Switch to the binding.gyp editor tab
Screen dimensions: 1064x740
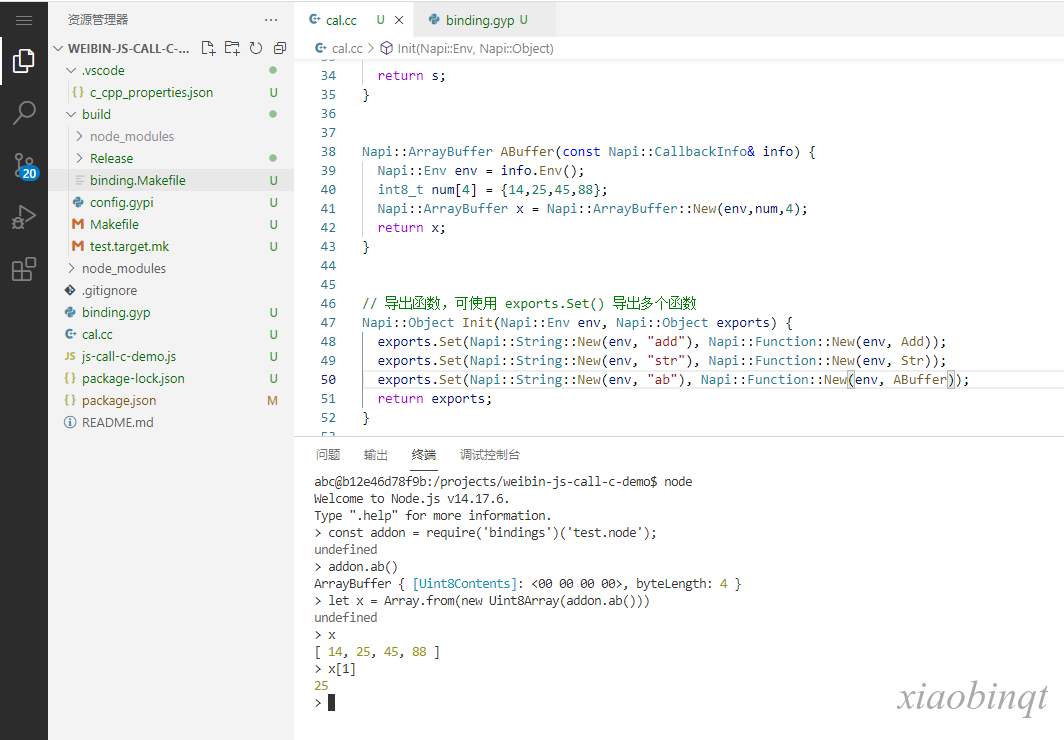coord(479,20)
